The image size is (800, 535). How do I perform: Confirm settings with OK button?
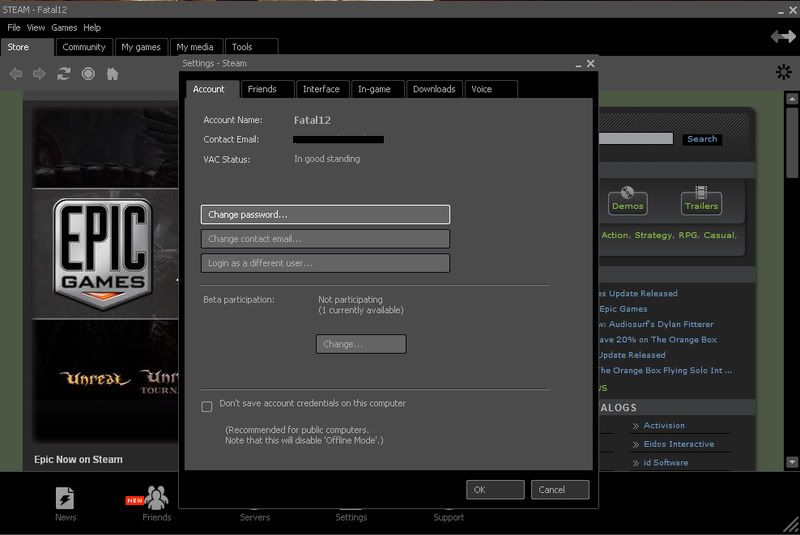(x=495, y=490)
